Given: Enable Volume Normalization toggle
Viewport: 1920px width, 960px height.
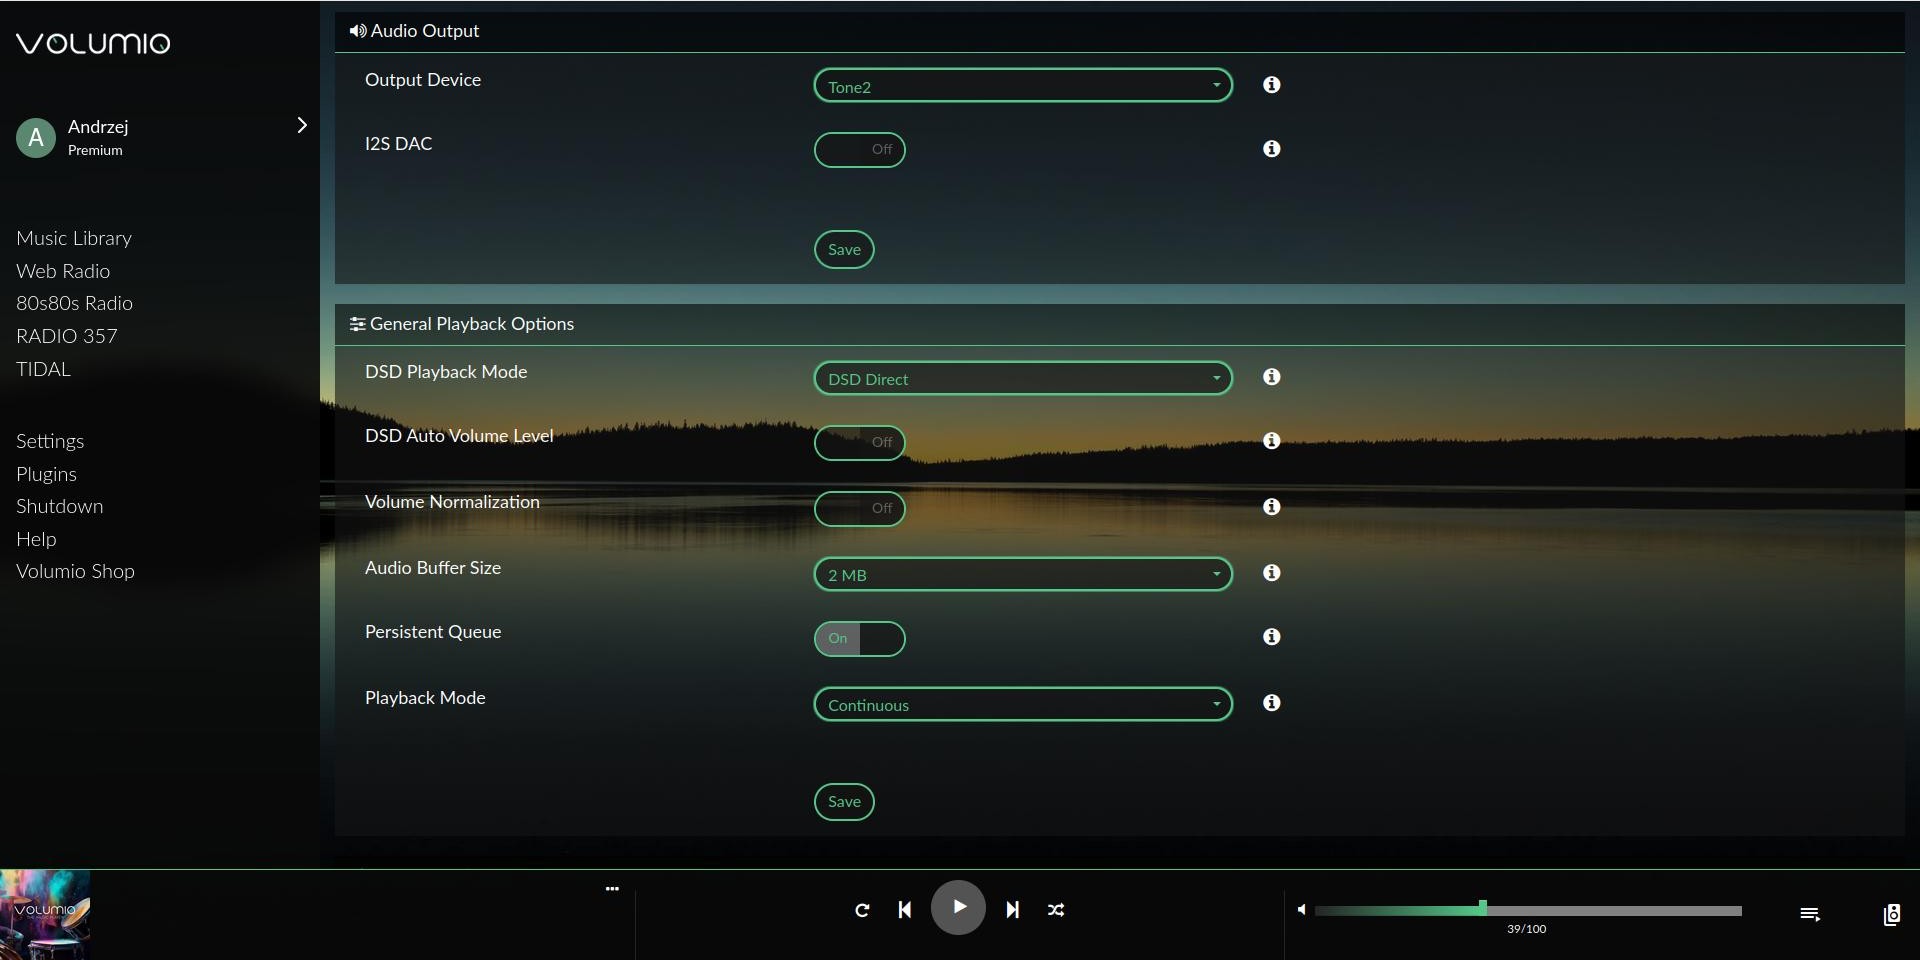Looking at the screenshot, I should (859, 508).
